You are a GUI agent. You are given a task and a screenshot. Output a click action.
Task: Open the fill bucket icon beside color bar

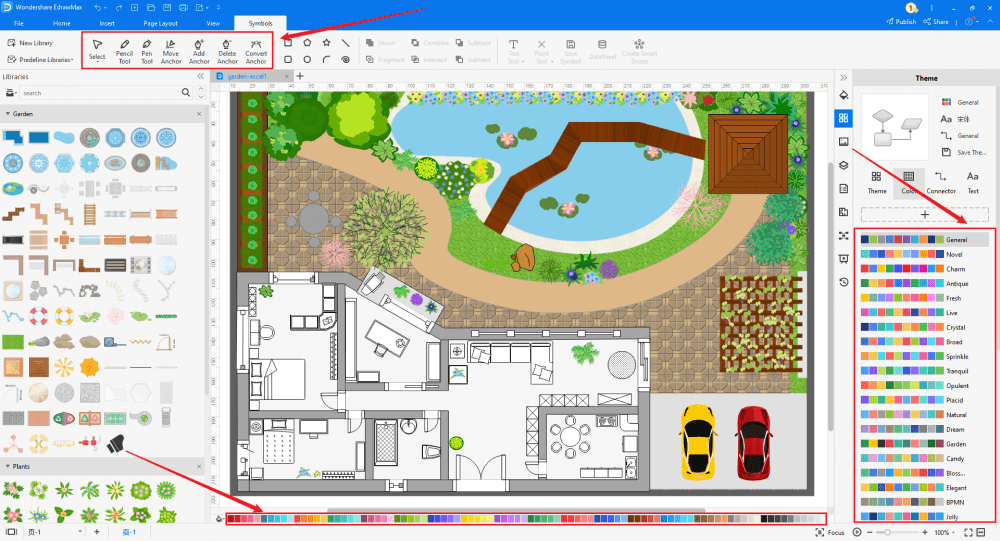click(x=220, y=519)
